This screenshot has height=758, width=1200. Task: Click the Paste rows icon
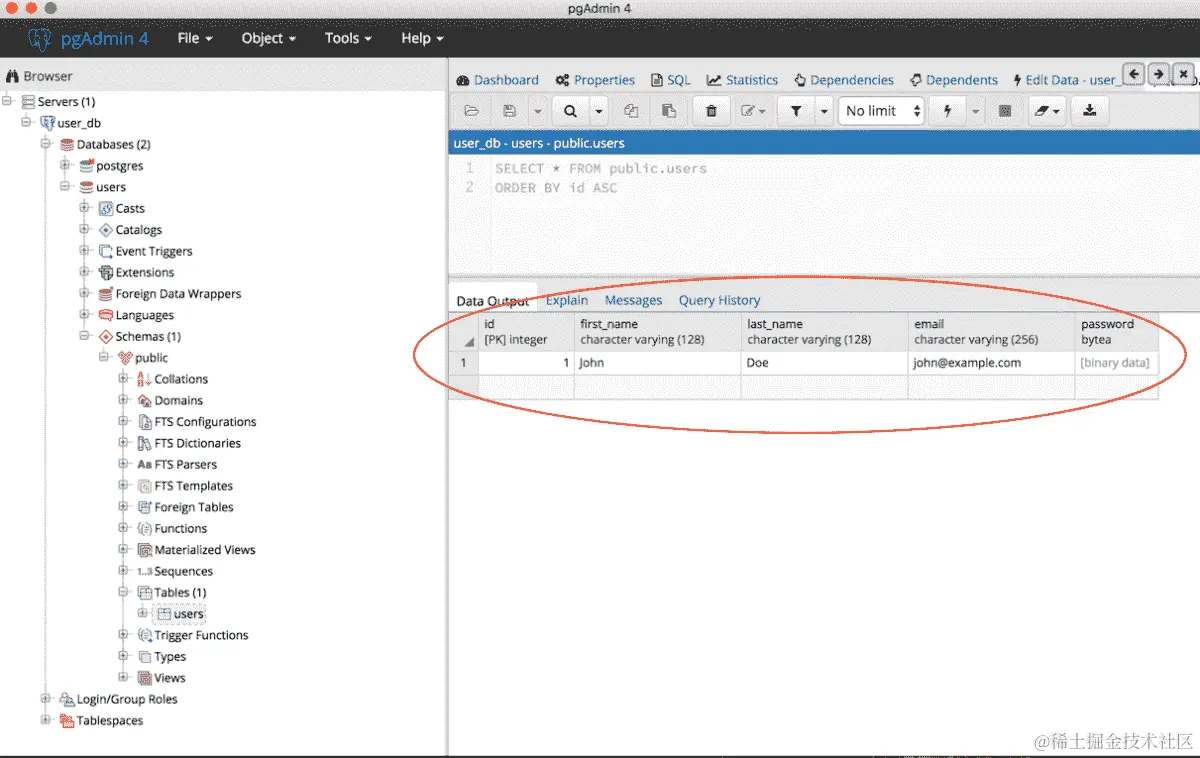point(669,111)
